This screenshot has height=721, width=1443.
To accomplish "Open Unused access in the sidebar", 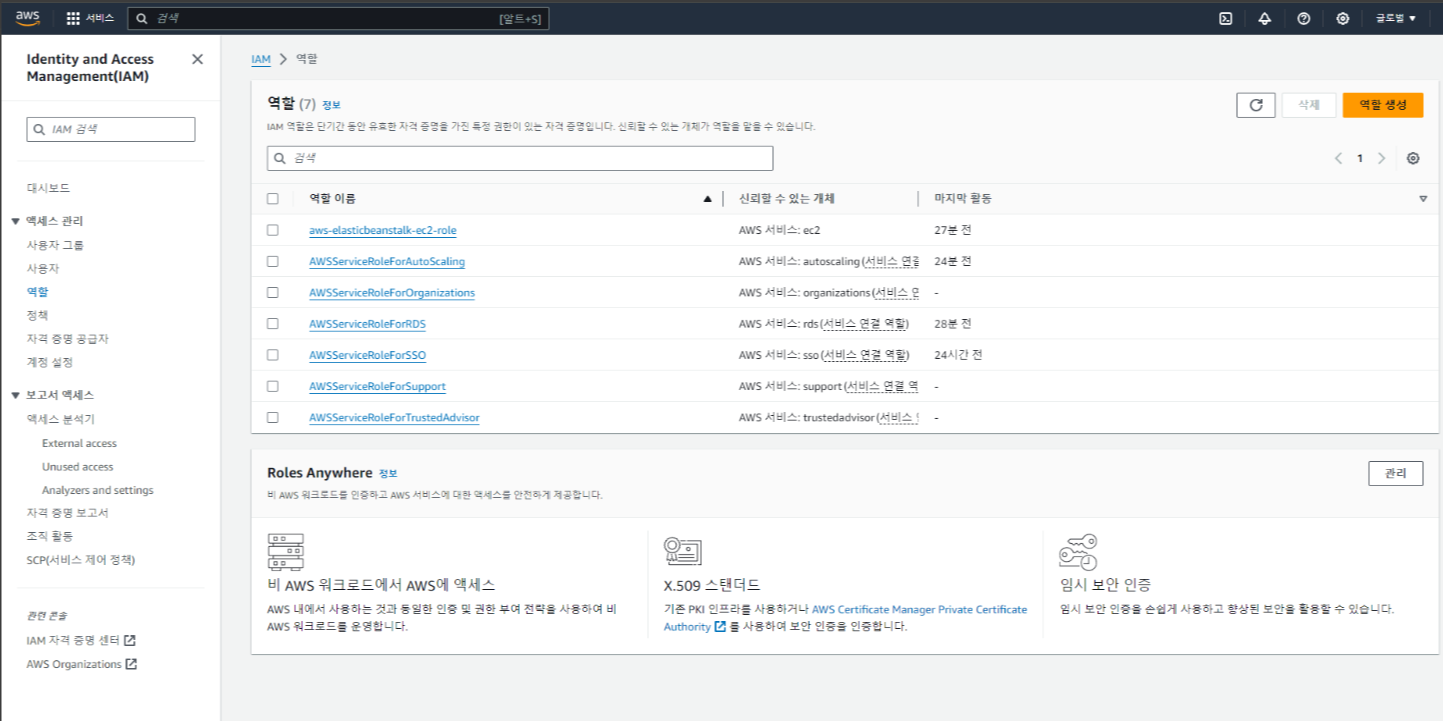I will pos(77,467).
